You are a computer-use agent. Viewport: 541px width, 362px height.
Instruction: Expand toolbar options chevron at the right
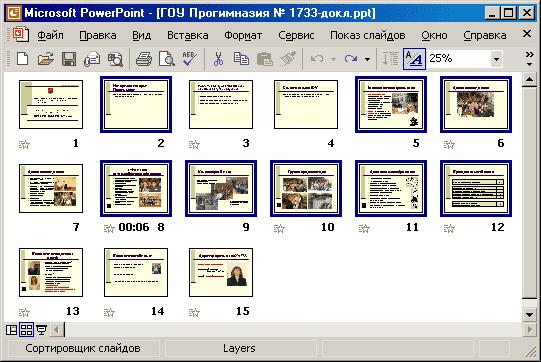tap(529, 59)
